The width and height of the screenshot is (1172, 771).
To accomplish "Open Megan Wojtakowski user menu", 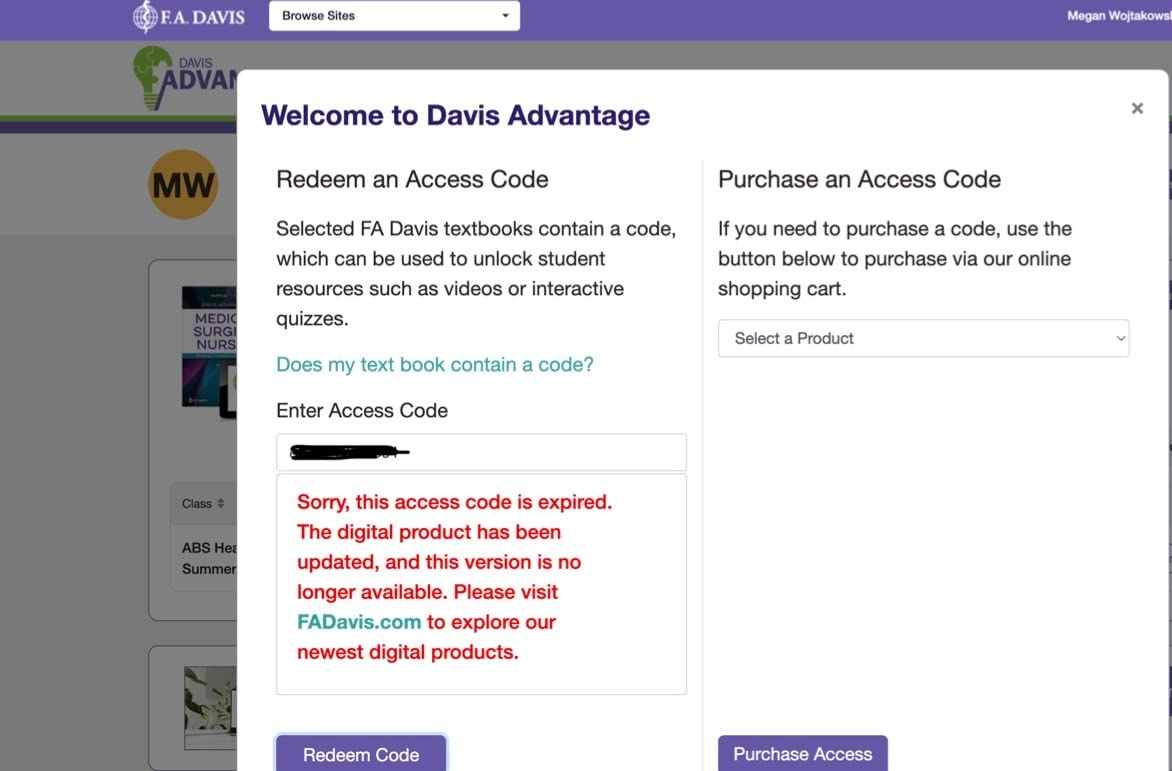I will (x=1118, y=16).
